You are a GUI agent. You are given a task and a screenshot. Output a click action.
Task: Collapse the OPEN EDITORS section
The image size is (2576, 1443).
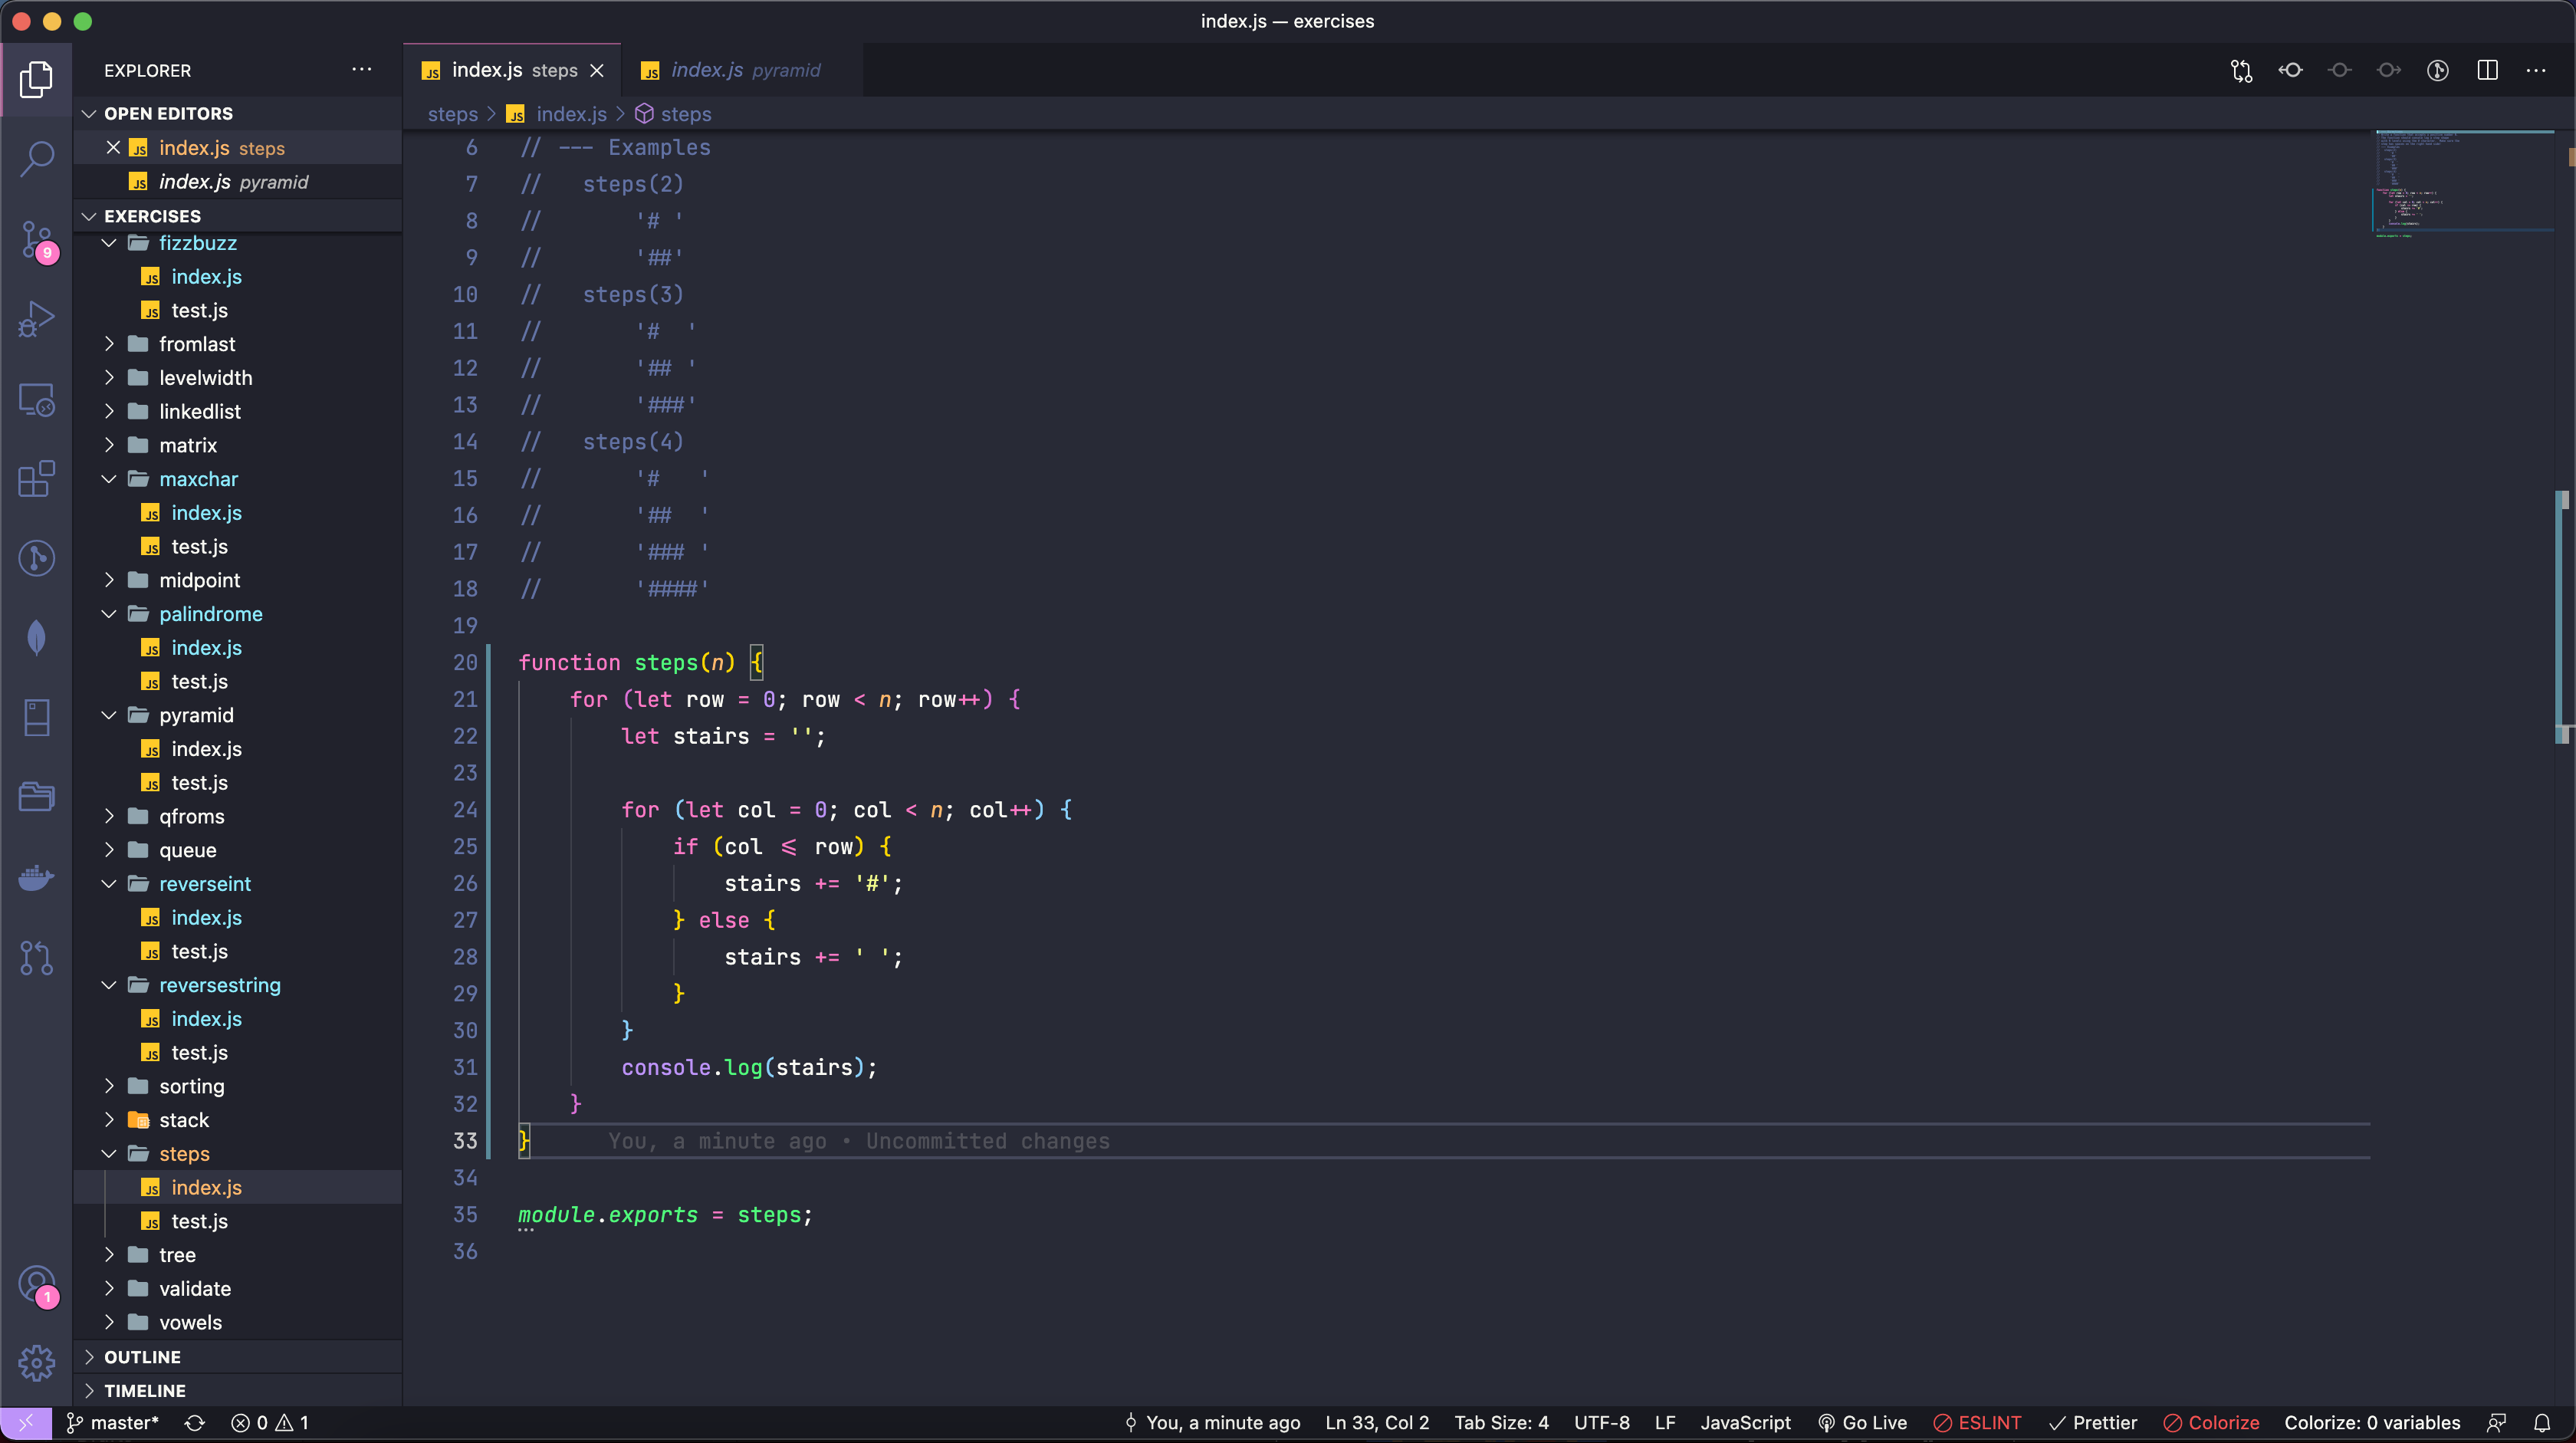pos(238,113)
